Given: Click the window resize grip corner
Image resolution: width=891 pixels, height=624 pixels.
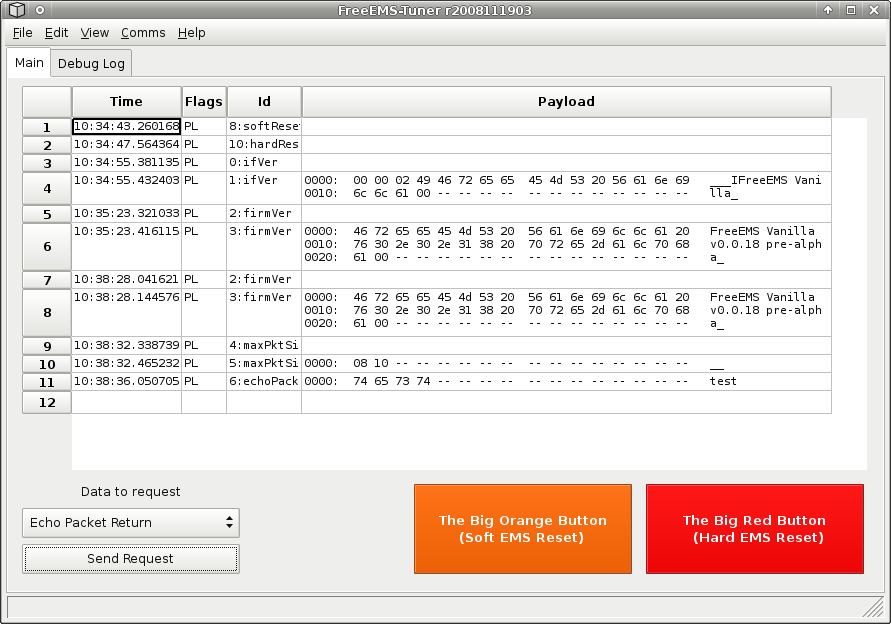Looking at the screenshot, I should click(x=873, y=608).
